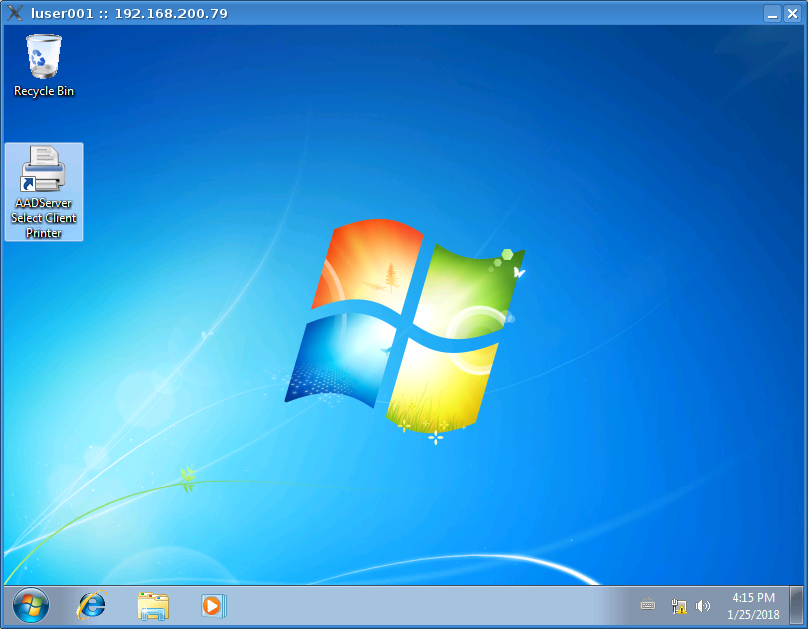
Task: Click the 4:15 PM clock time
Action: [753, 598]
